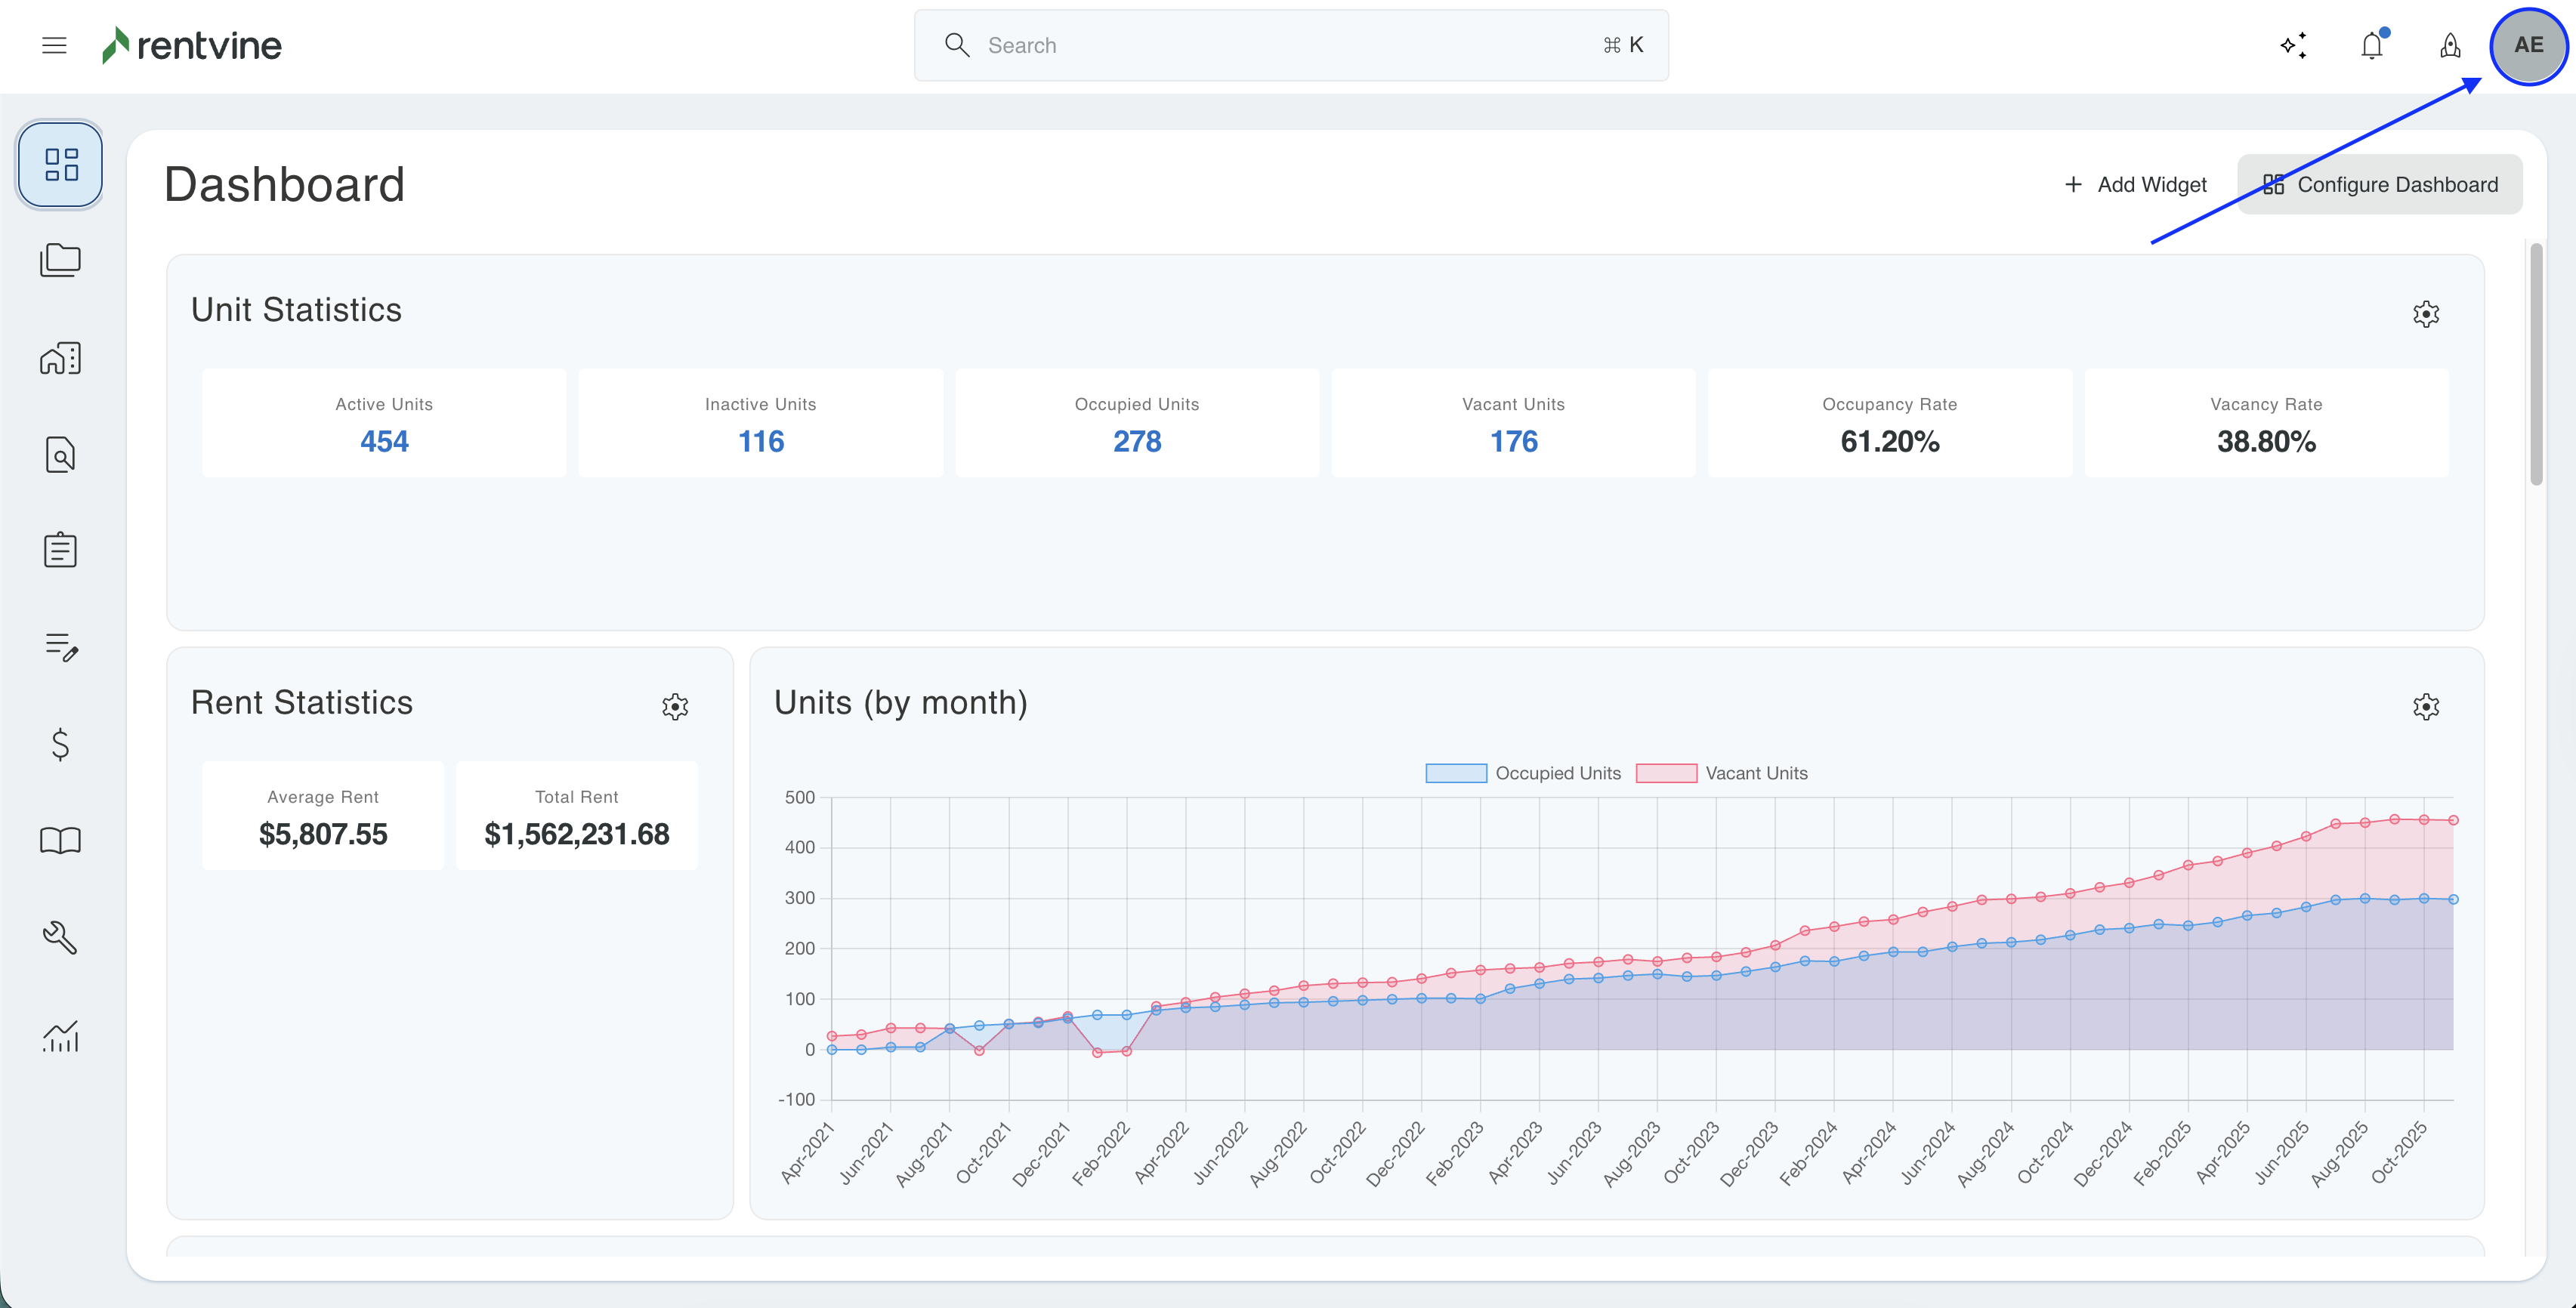Click the Dashboard grid sidebar icon

point(60,164)
